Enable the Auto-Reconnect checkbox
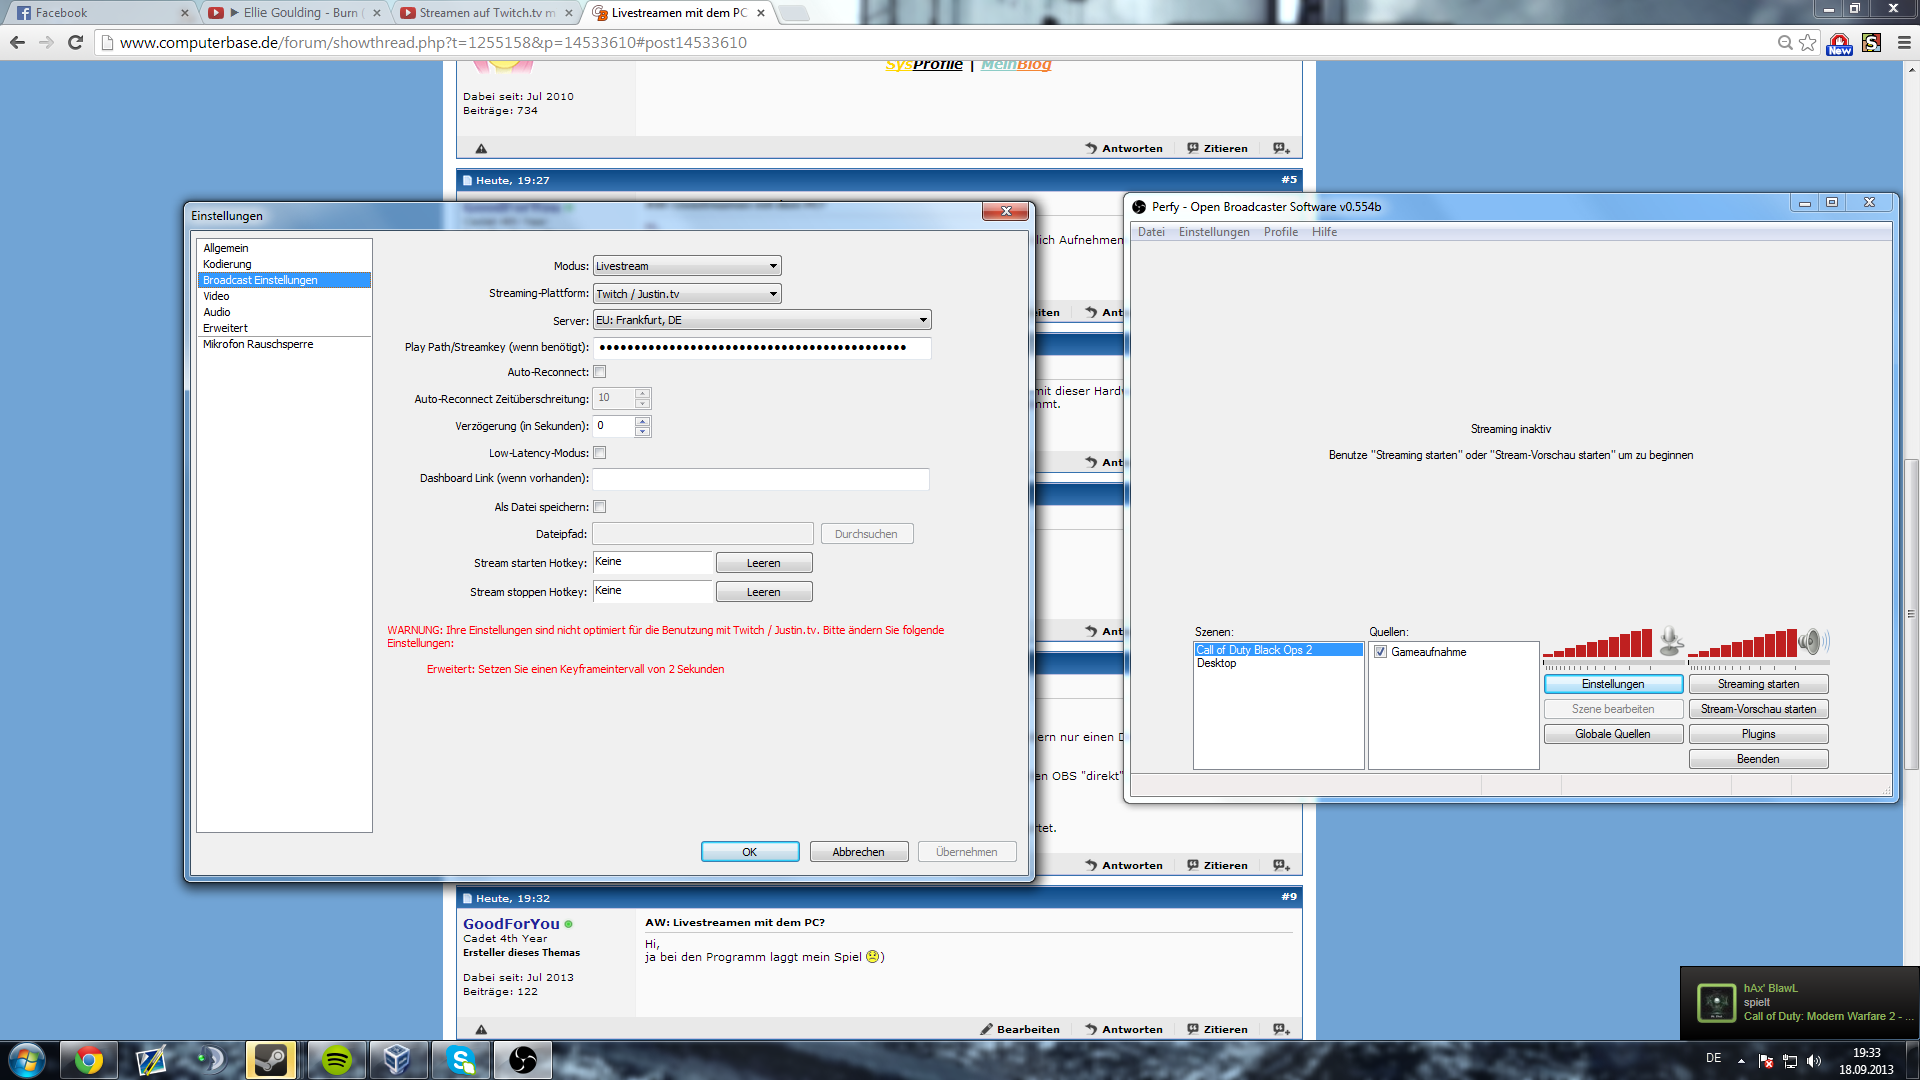The height and width of the screenshot is (1080, 1920). (600, 372)
